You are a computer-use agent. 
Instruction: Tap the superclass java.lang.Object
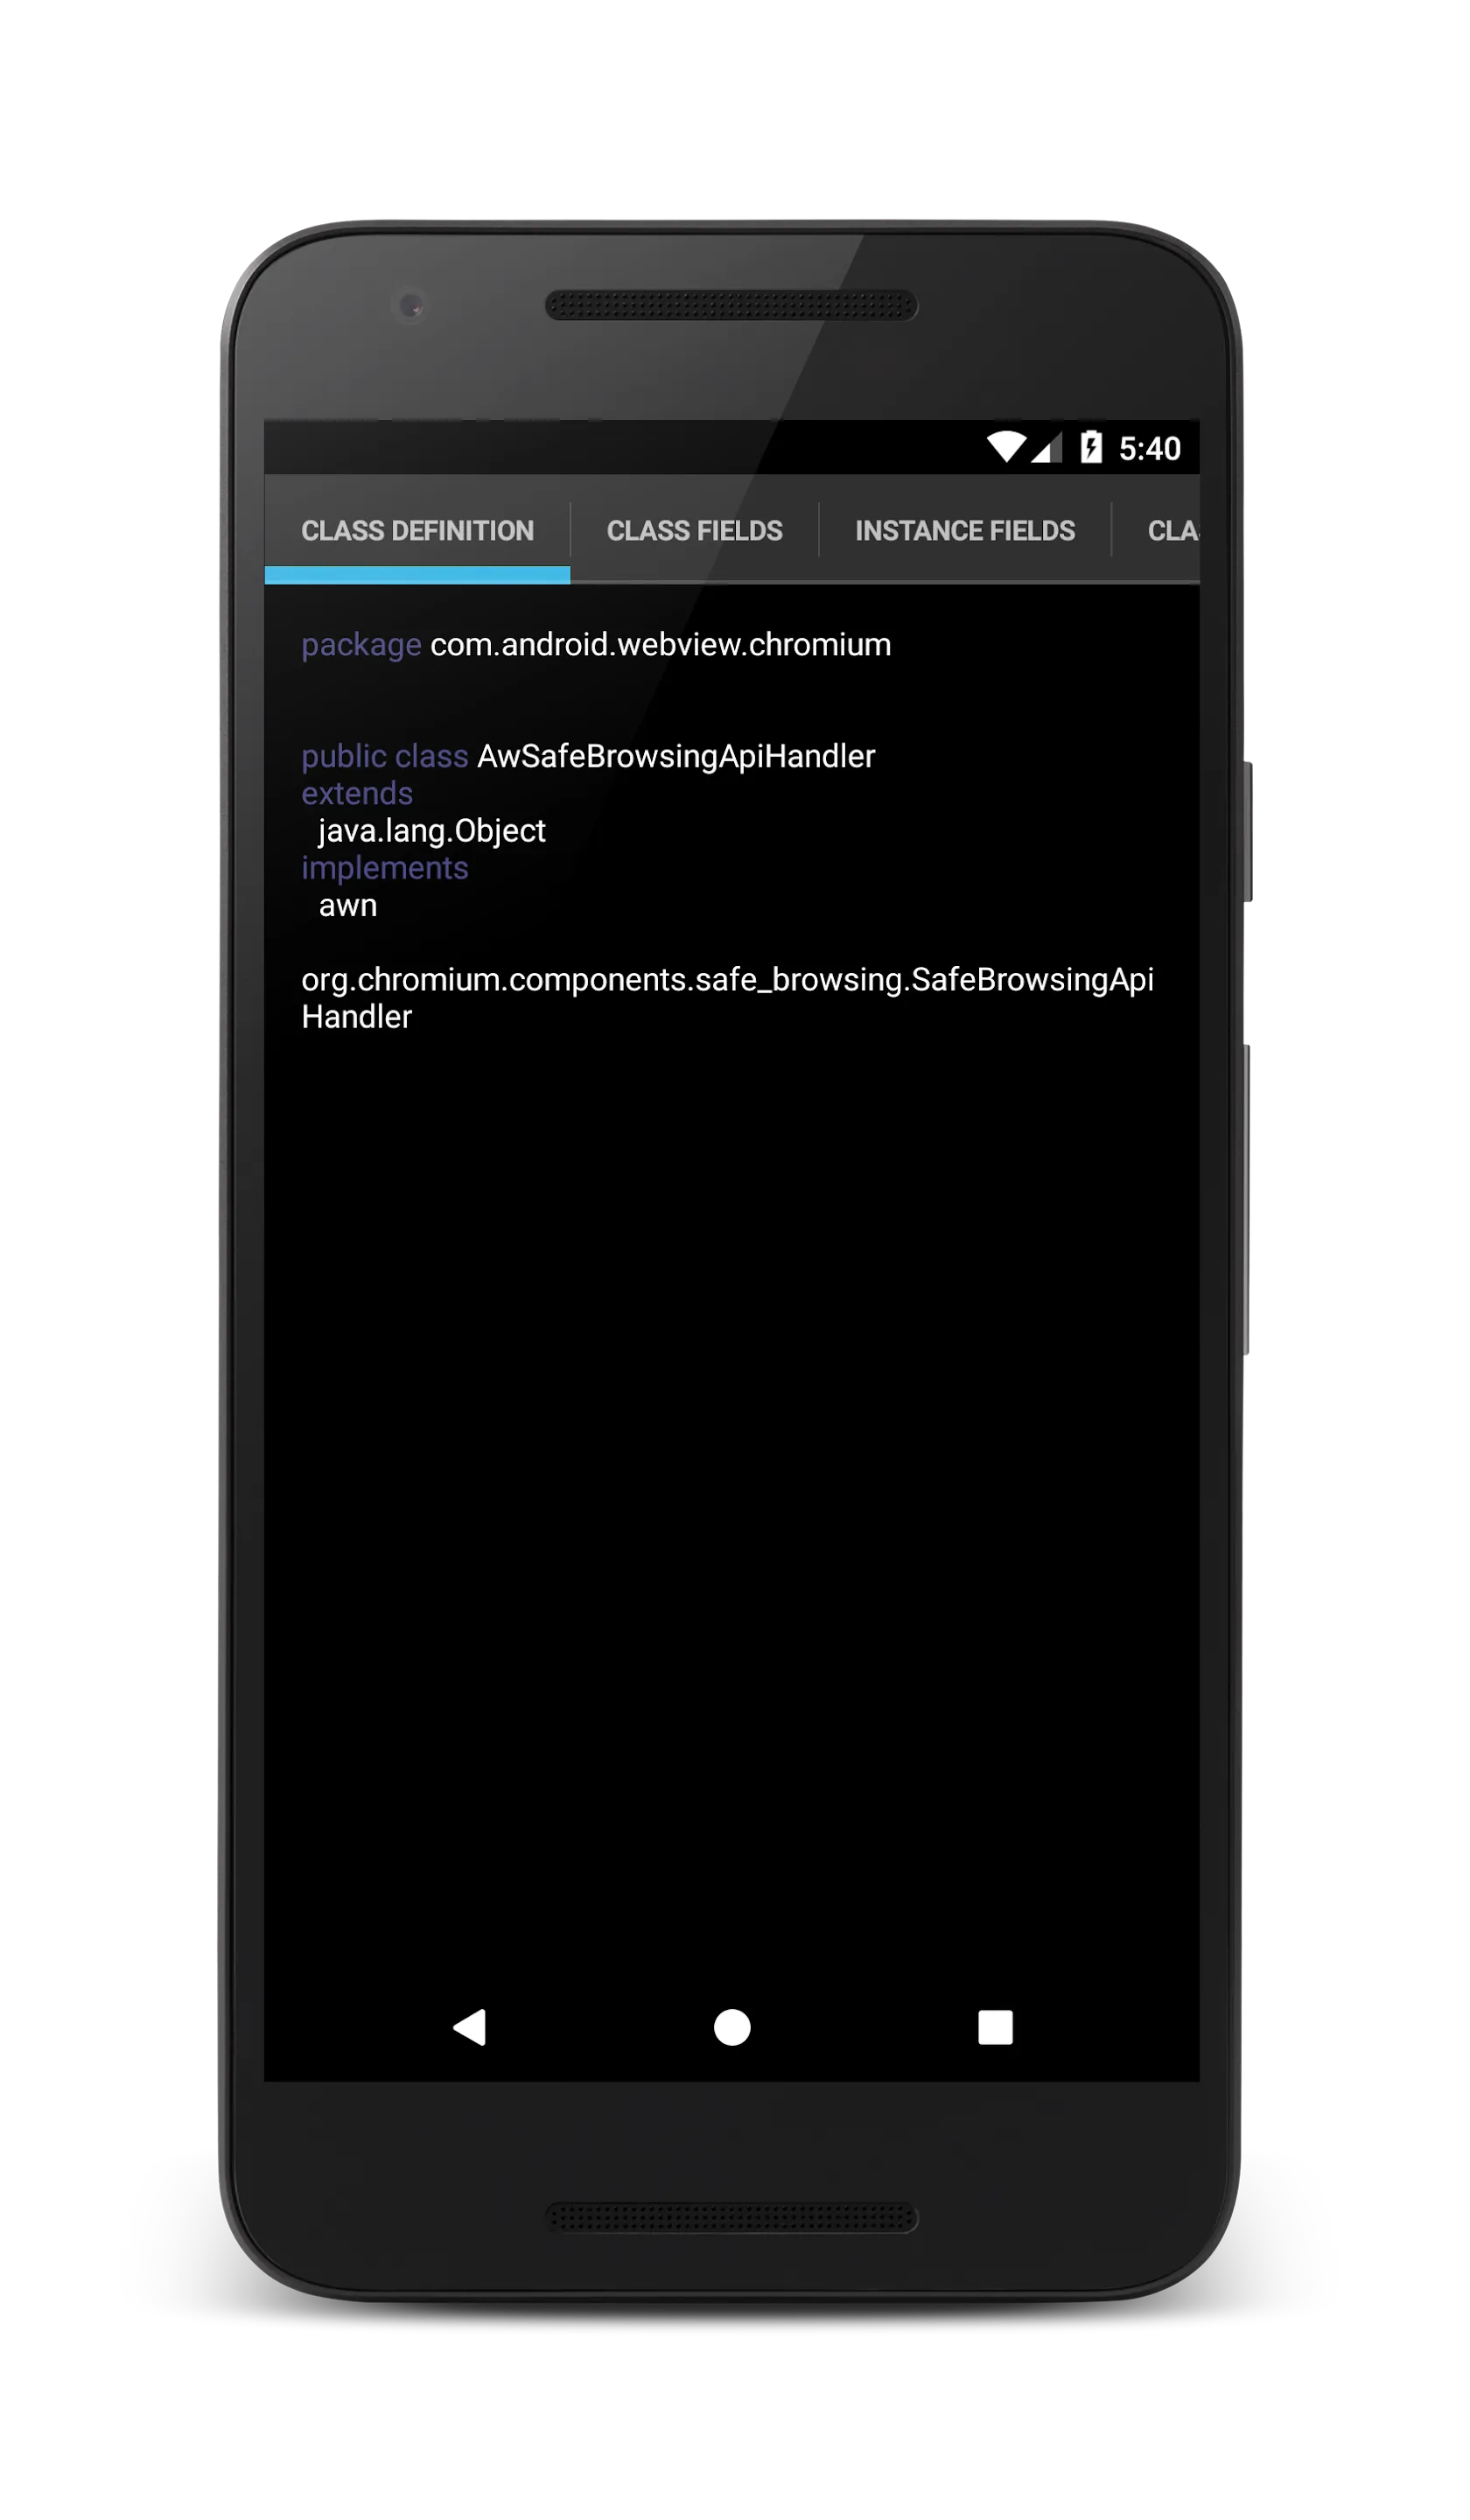pyautogui.click(x=432, y=831)
